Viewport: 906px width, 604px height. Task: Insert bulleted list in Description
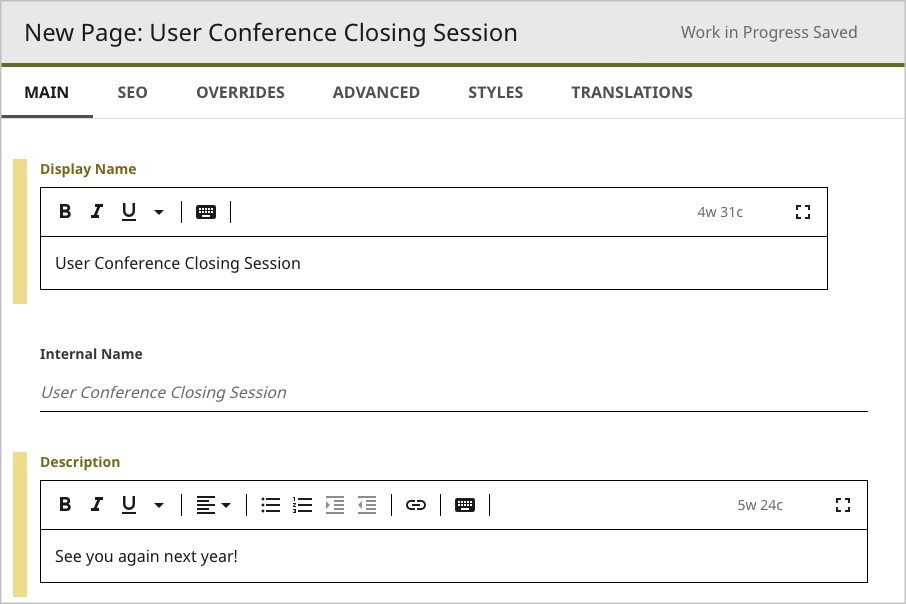(270, 505)
